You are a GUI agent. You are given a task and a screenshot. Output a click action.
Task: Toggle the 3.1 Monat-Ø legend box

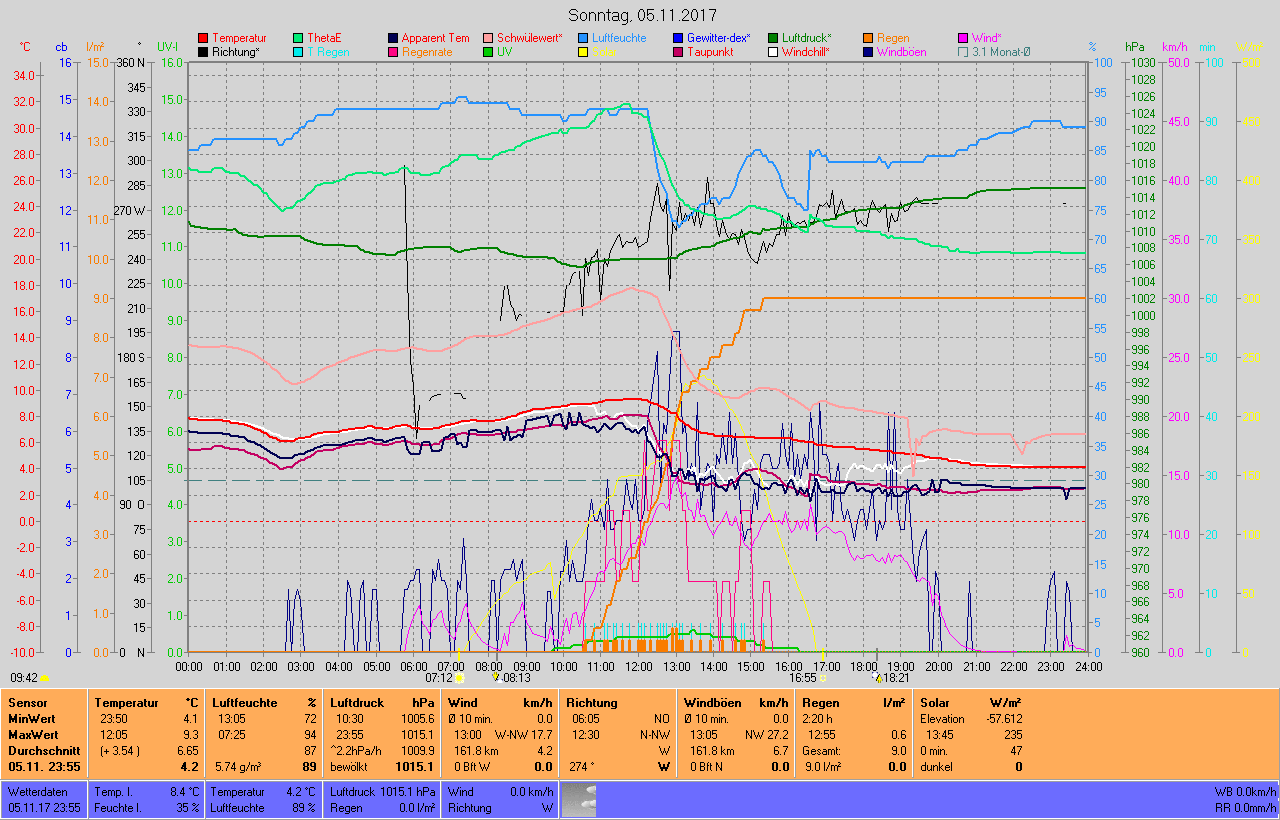coord(963,52)
